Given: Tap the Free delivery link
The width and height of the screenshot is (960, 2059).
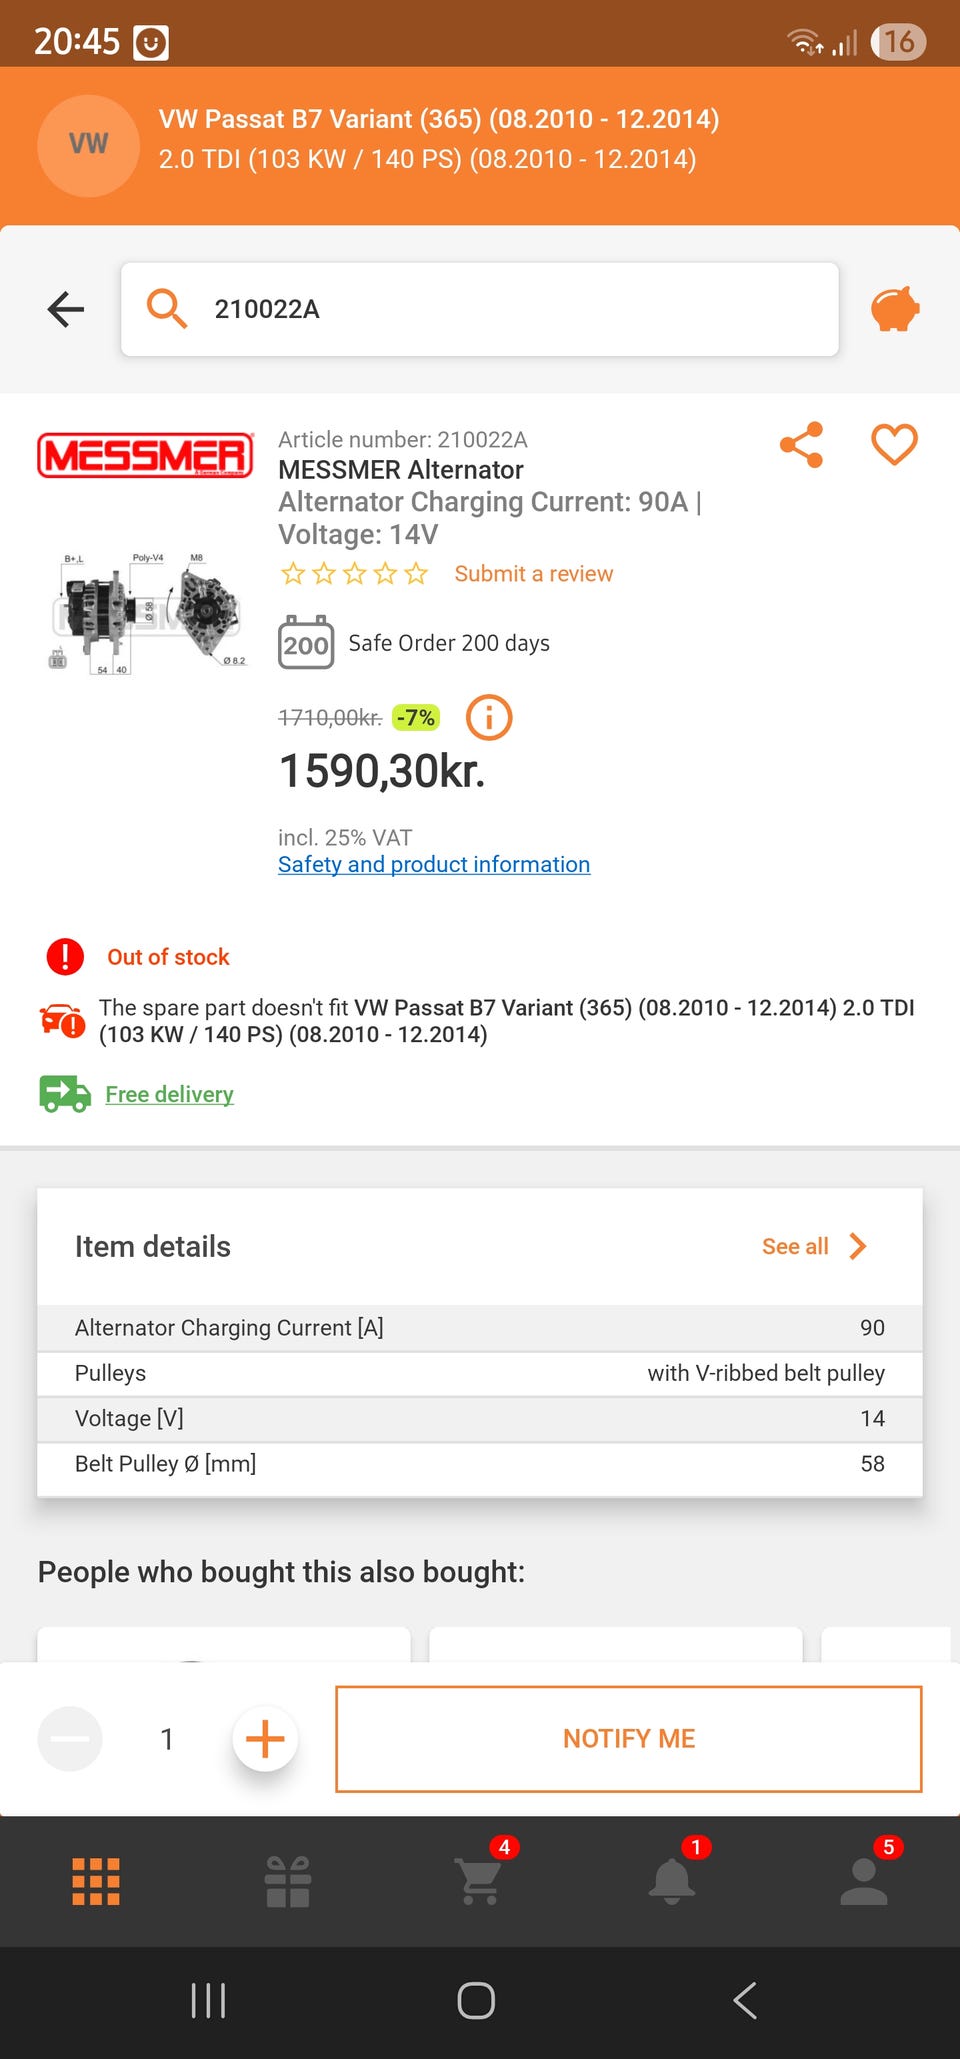Looking at the screenshot, I should coord(169,1095).
